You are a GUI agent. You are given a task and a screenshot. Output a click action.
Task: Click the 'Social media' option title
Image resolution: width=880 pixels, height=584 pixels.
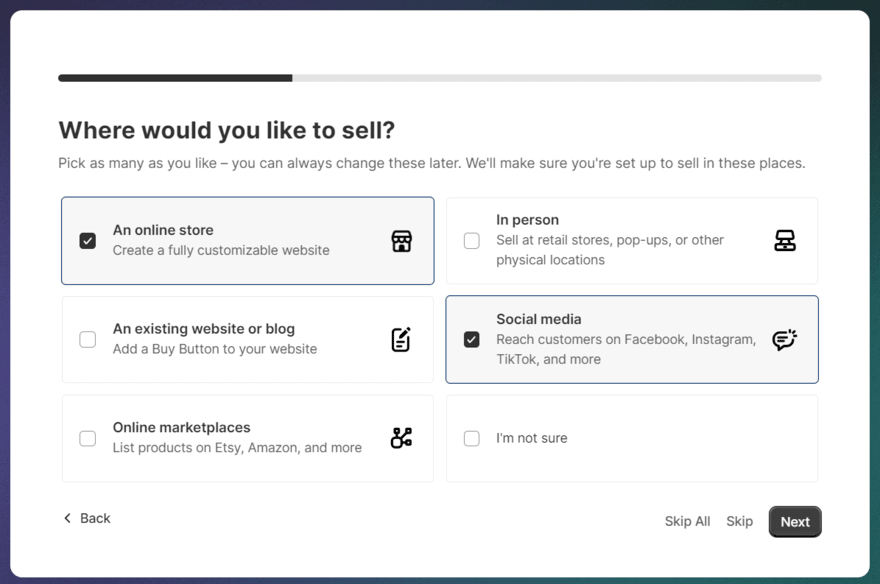(x=538, y=319)
